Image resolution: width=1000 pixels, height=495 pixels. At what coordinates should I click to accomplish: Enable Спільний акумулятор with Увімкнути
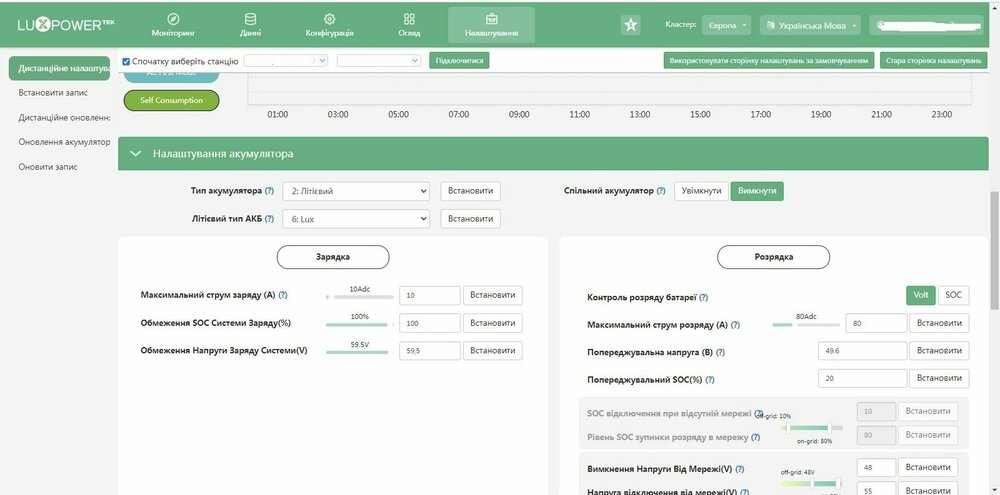(702, 191)
